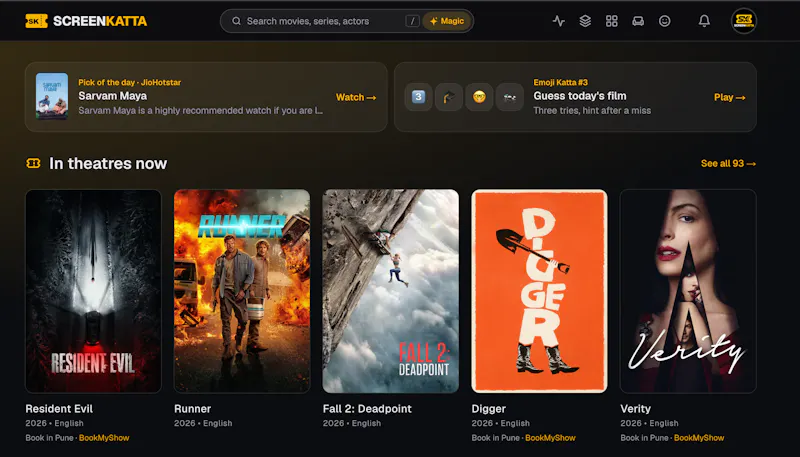The width and height of the screenshot is (800, 457).
Task: Click the nerd face emoji tile
Action: [x=479, y=97]
